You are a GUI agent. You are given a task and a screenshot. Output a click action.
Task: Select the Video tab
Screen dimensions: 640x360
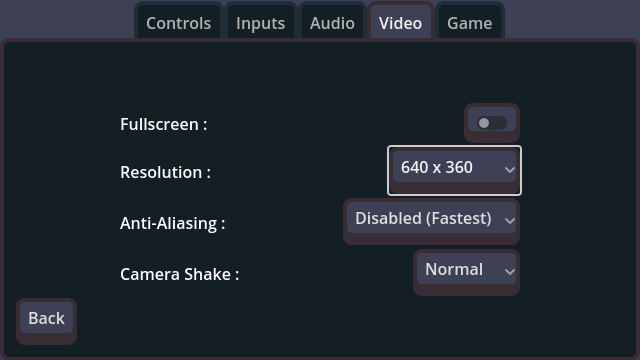tap(400, 22)
